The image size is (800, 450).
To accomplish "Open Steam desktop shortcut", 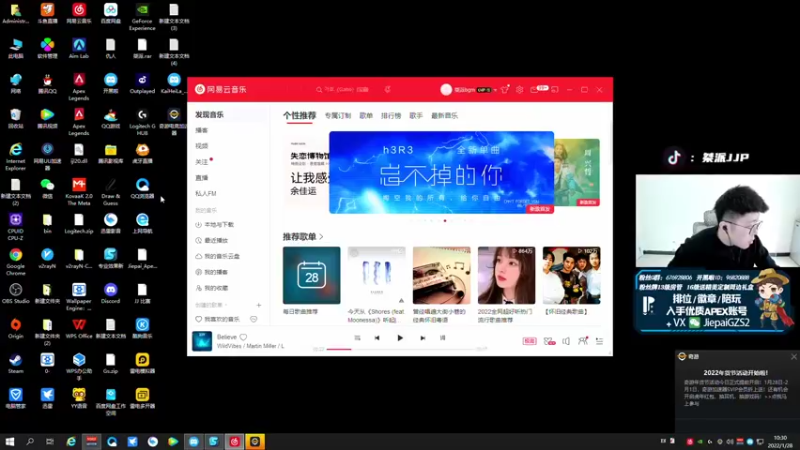I will [15, 364].
